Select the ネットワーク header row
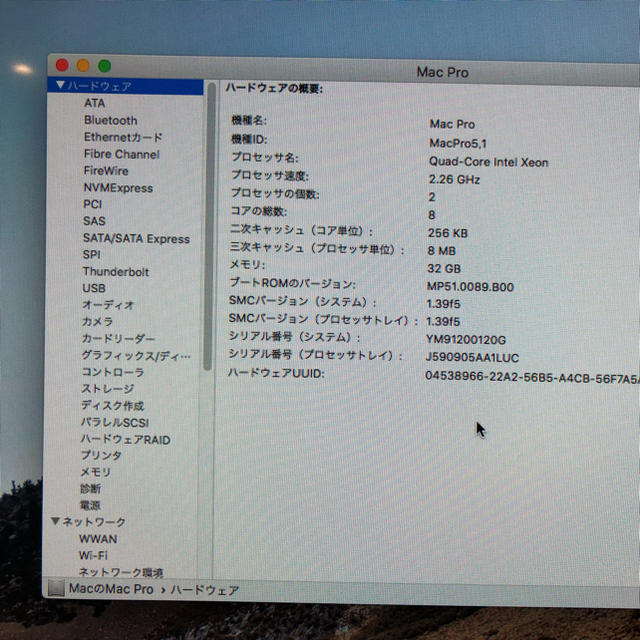Screen dimensions: 640x640 (94, 522)
